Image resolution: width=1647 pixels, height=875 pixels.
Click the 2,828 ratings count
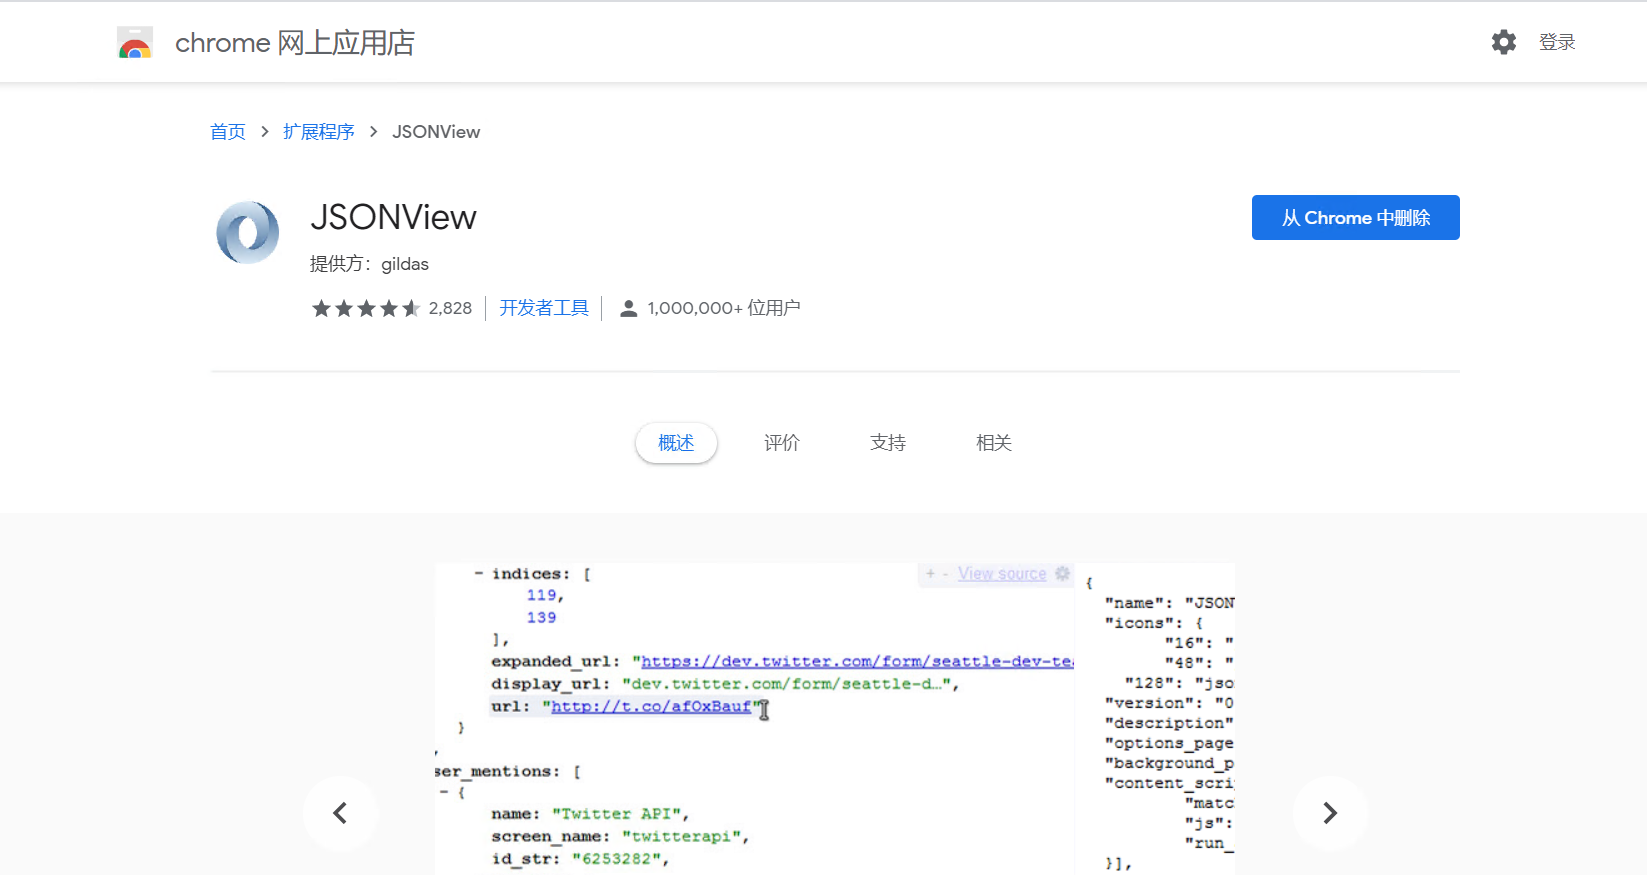coord(450,308)
